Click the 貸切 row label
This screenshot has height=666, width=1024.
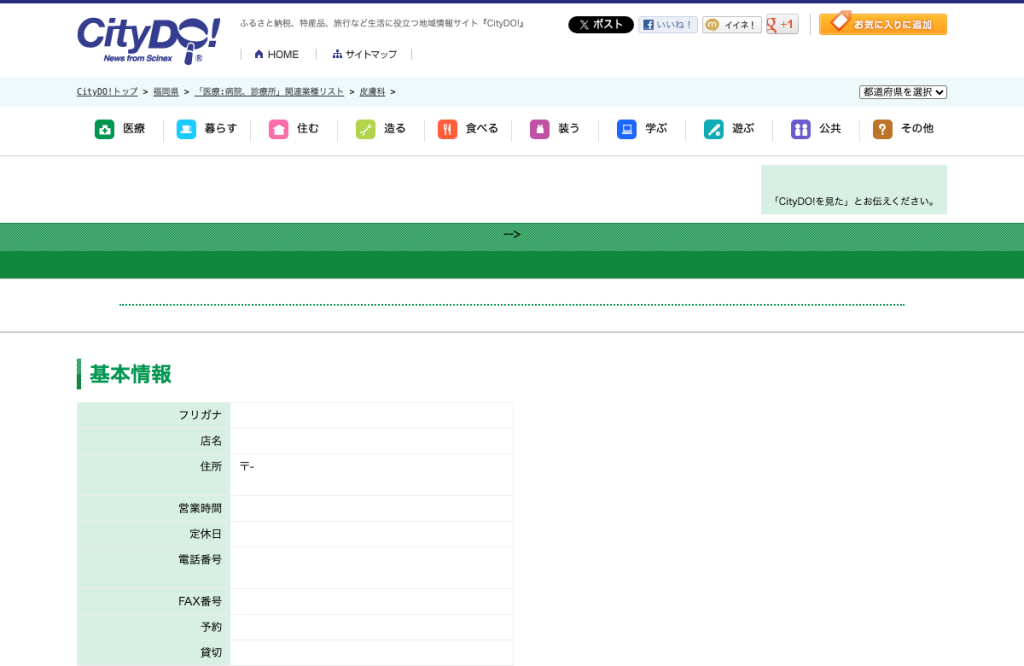(x=211, y=652)
